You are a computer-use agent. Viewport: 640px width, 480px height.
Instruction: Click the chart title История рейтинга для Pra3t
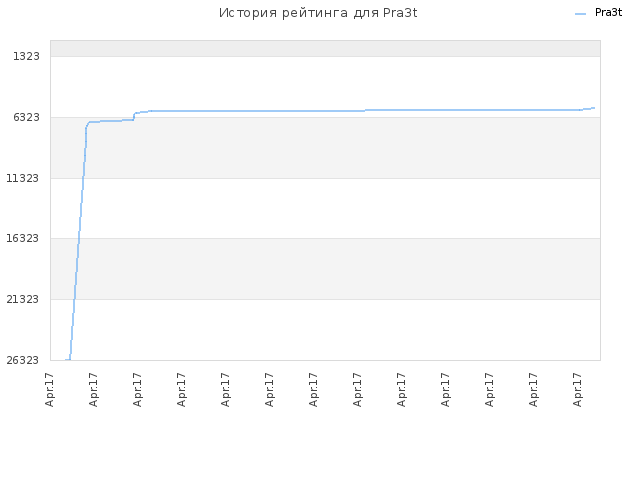pyautogui.click(x=318, y=13)
